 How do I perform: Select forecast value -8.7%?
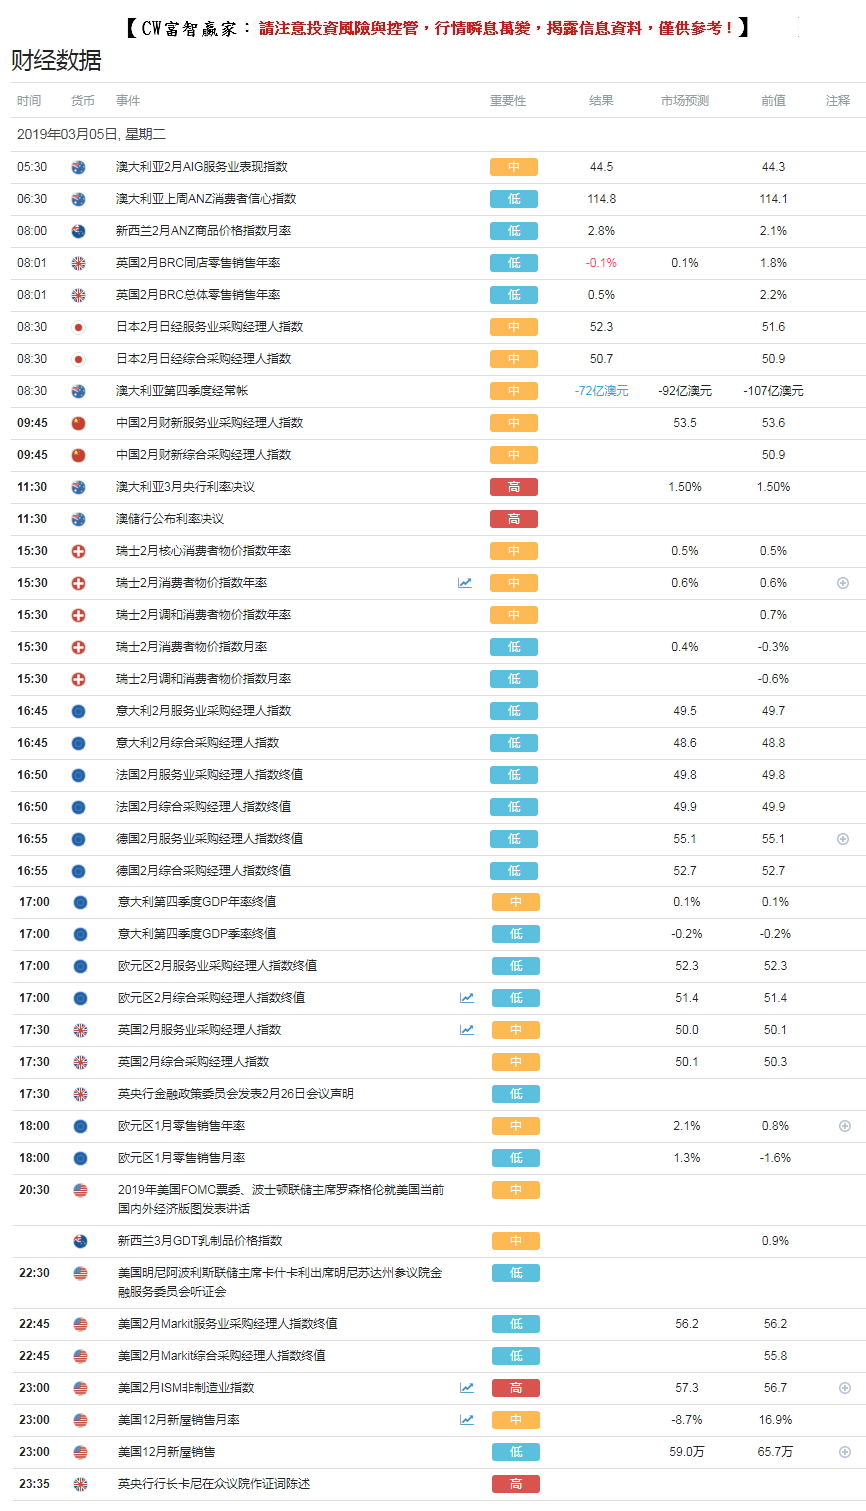click(686, 1420)
